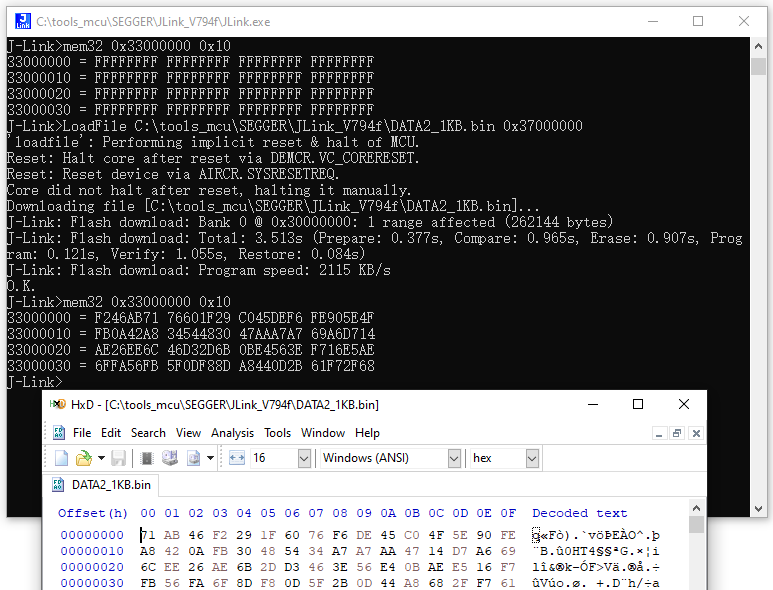Open the Search menu in HxD
This screenshot has width=773, height=590.
tap(148, 433)
